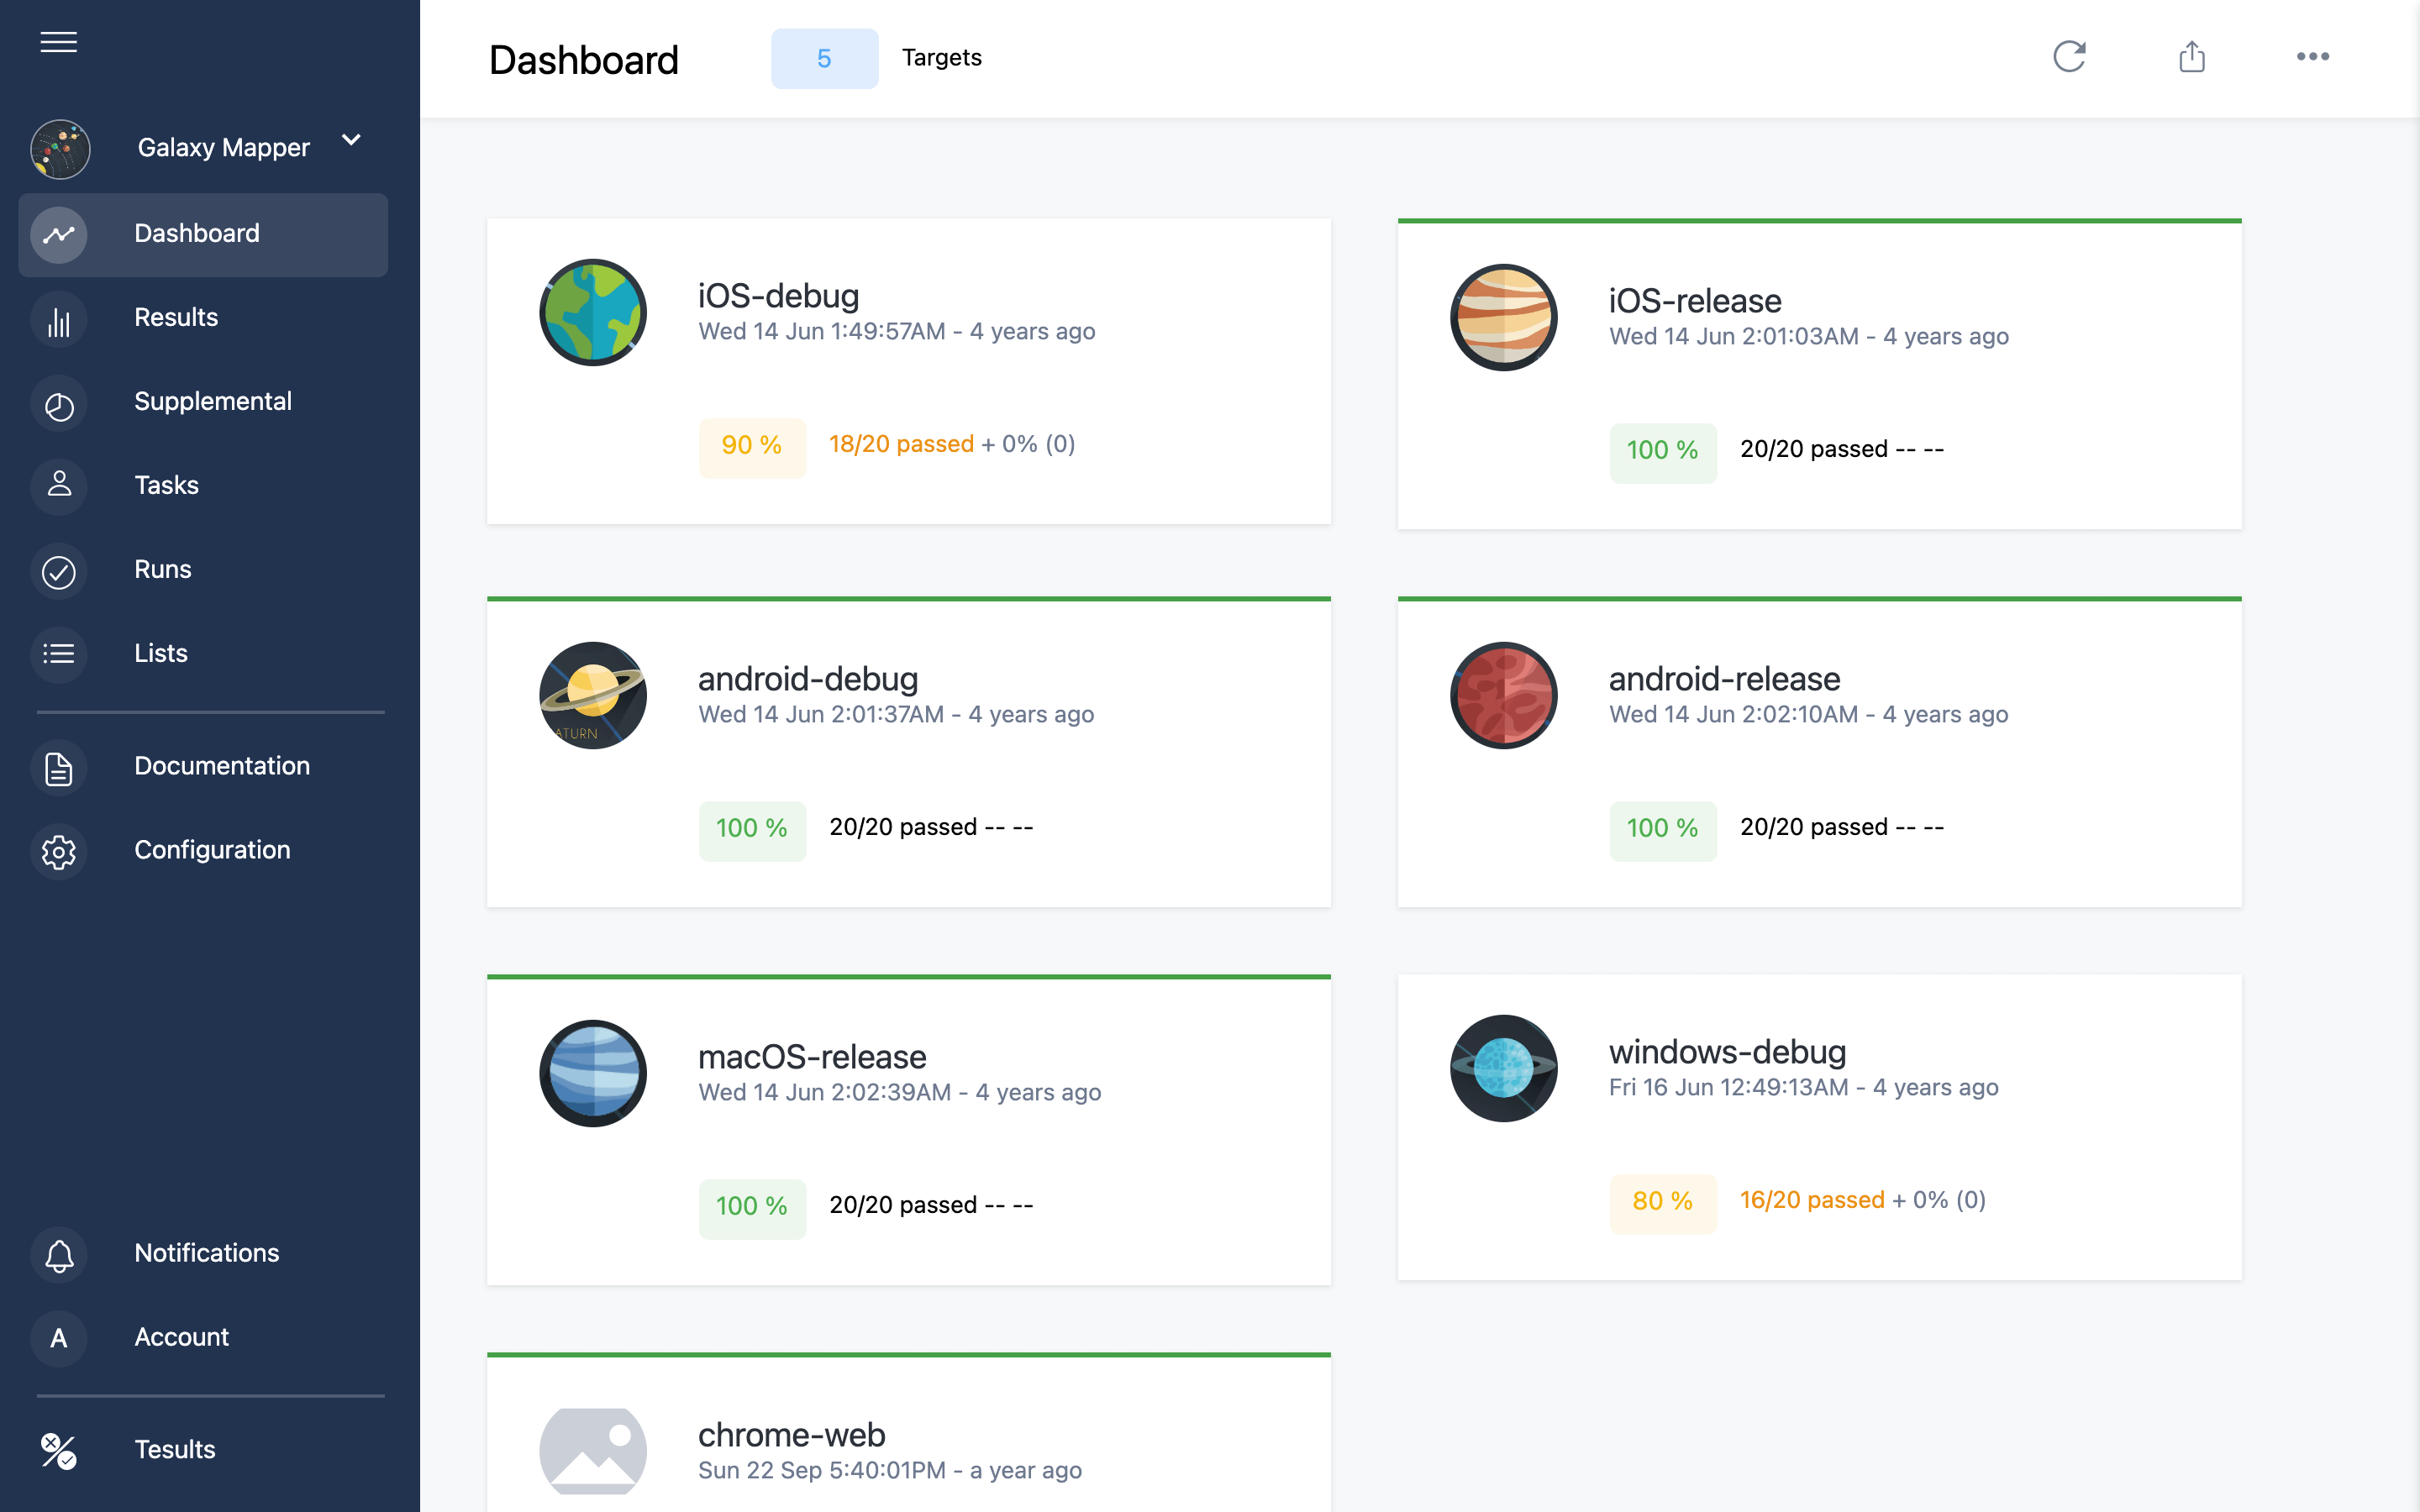Select the Results sidebar icon
This screenshot has width=2420, height=1512.
[57, 317]
